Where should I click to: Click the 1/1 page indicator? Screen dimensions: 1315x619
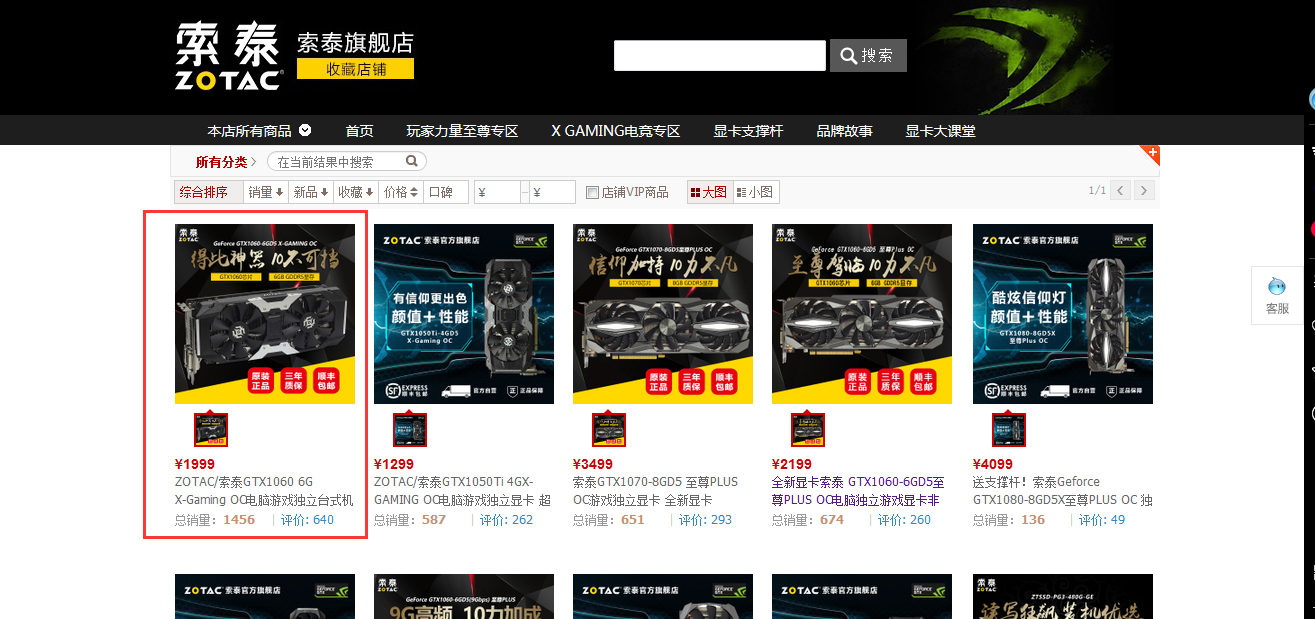pyautogui.click(x=1097, y=190)
